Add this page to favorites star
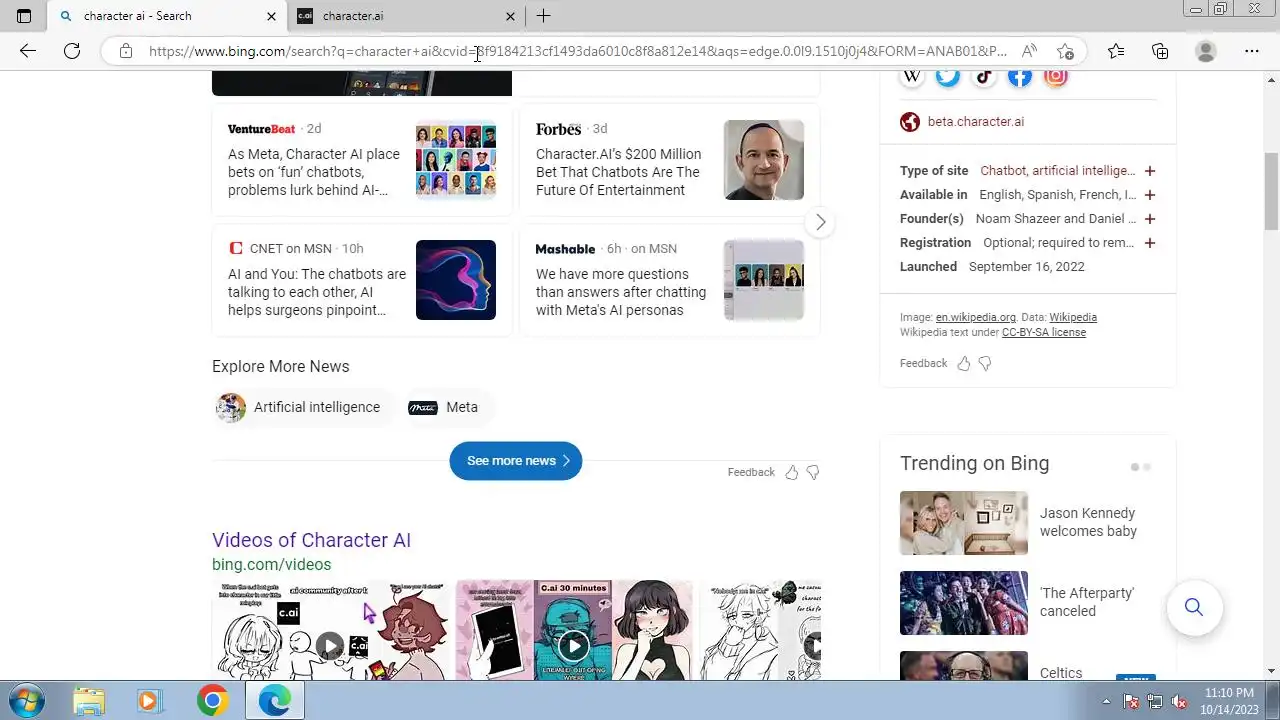Screen dimensions: 1280x720 [x=1065, y=51]
